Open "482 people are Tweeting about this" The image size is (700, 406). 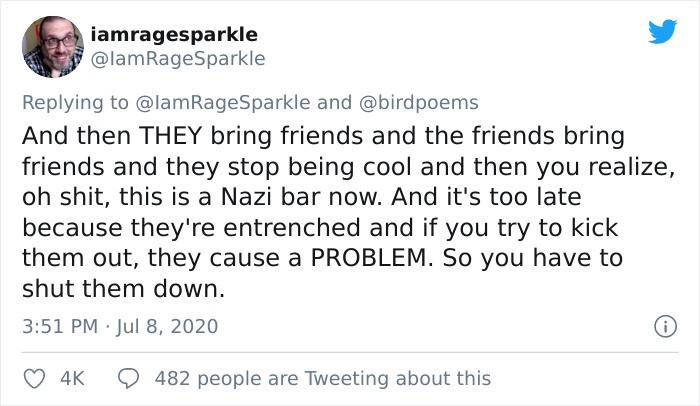(x=323, y=378)
